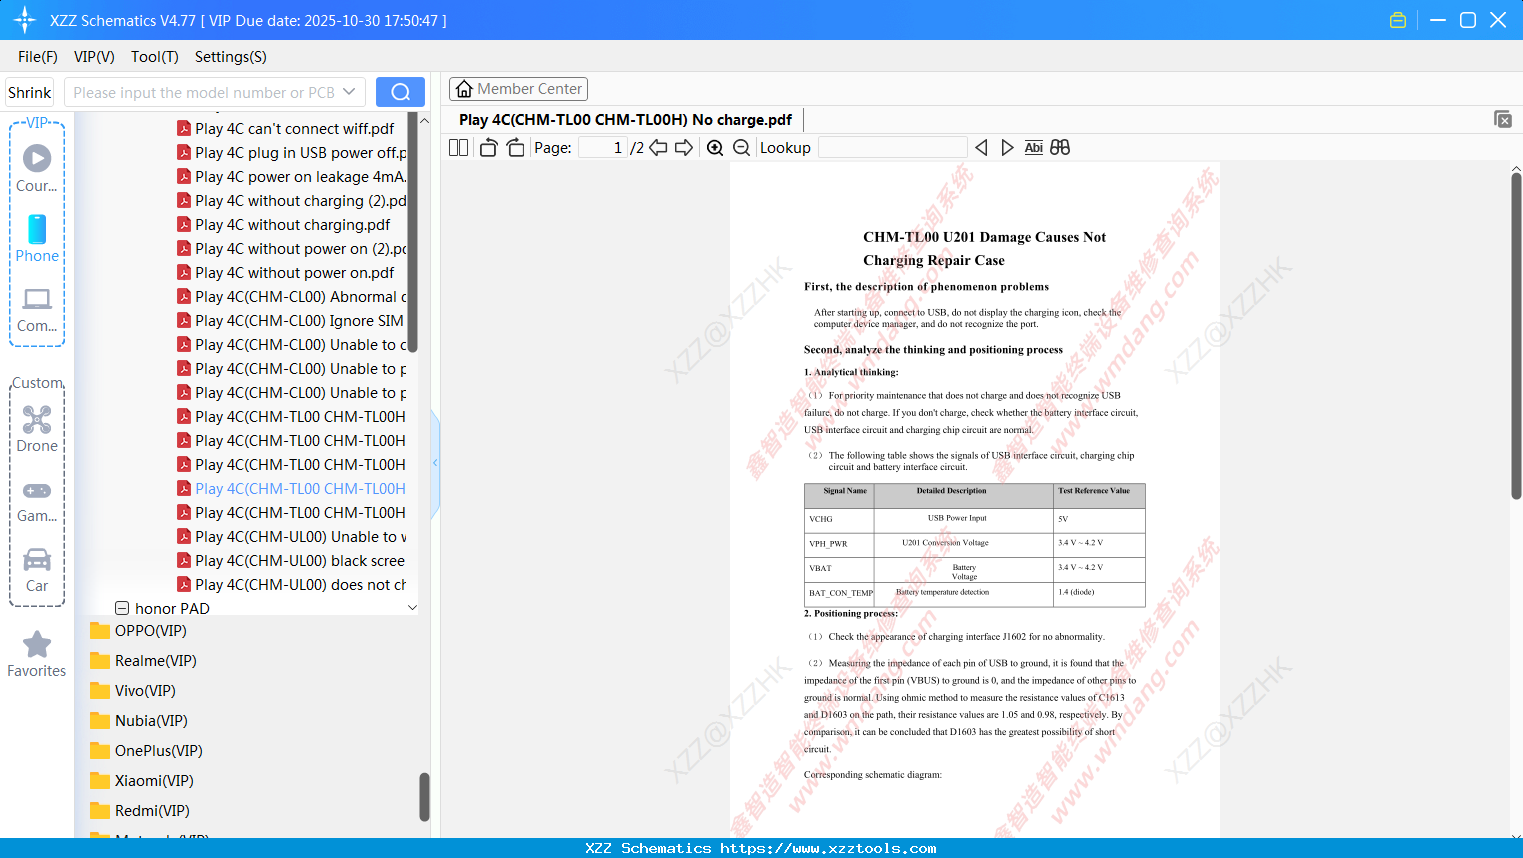
Task: Open the Settings(S) menu
Action: (231, 57)
